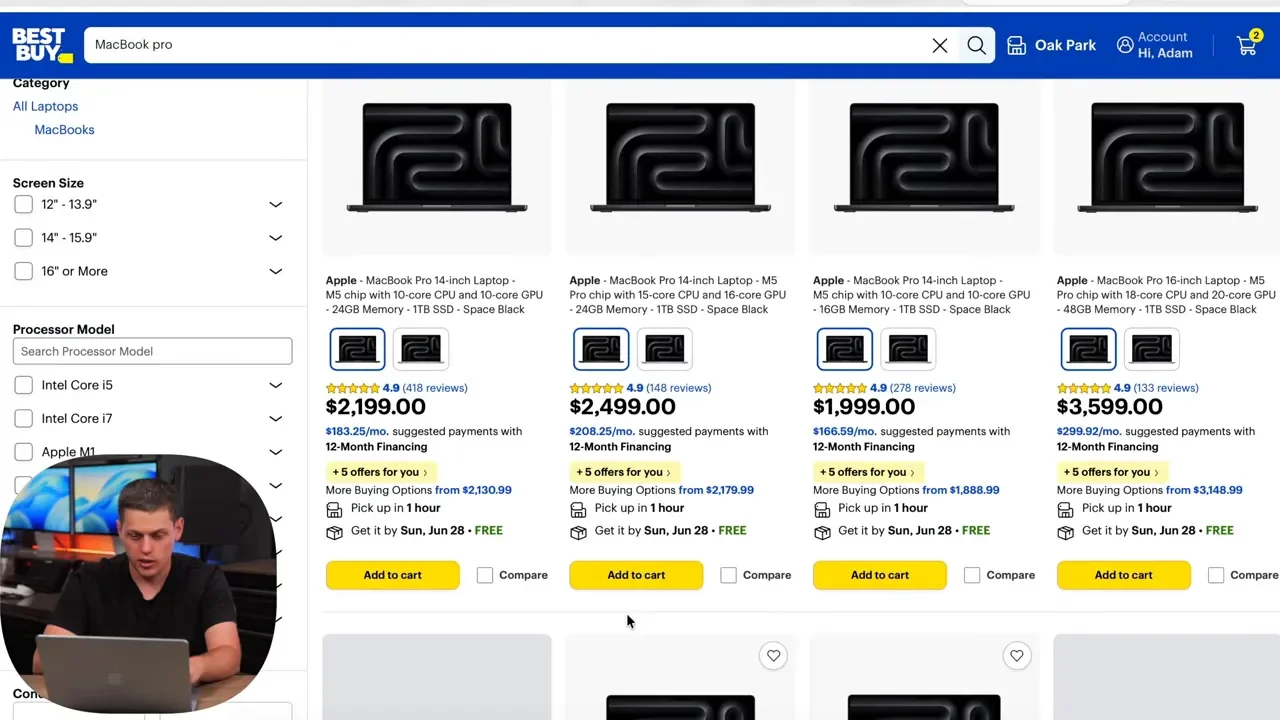Expand the Intel Core i5 chevron
Screen dimensions: 1280x720
pos(276,385)
